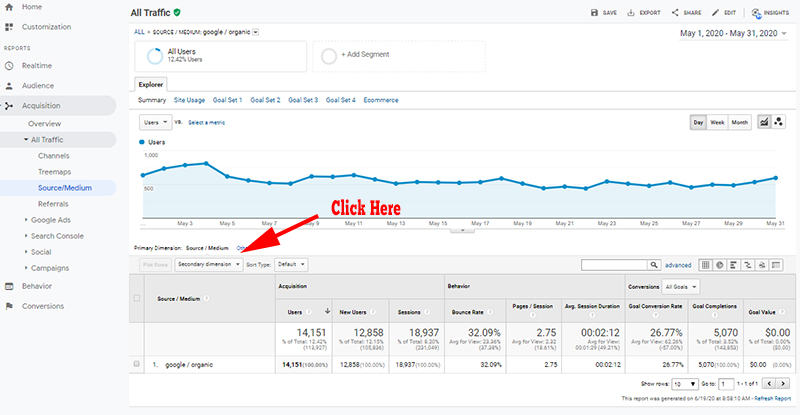Select the Term cloud view icon
The width and height of the screenshot is (800, 415).
(x=762, y=265)
